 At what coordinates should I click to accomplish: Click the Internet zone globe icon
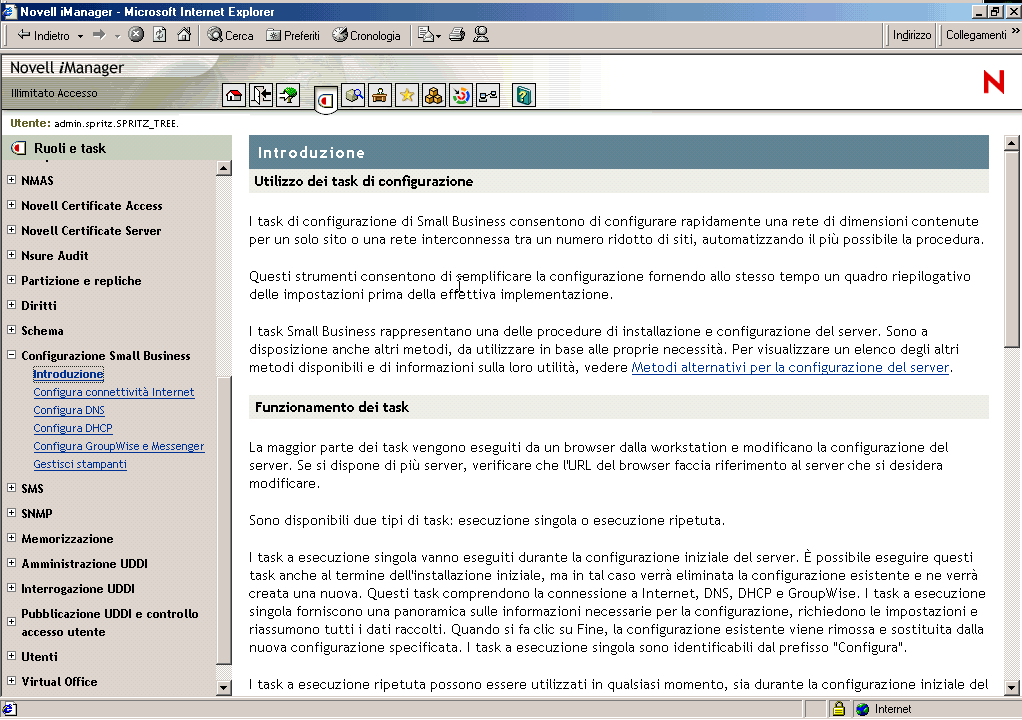point(862,709)
